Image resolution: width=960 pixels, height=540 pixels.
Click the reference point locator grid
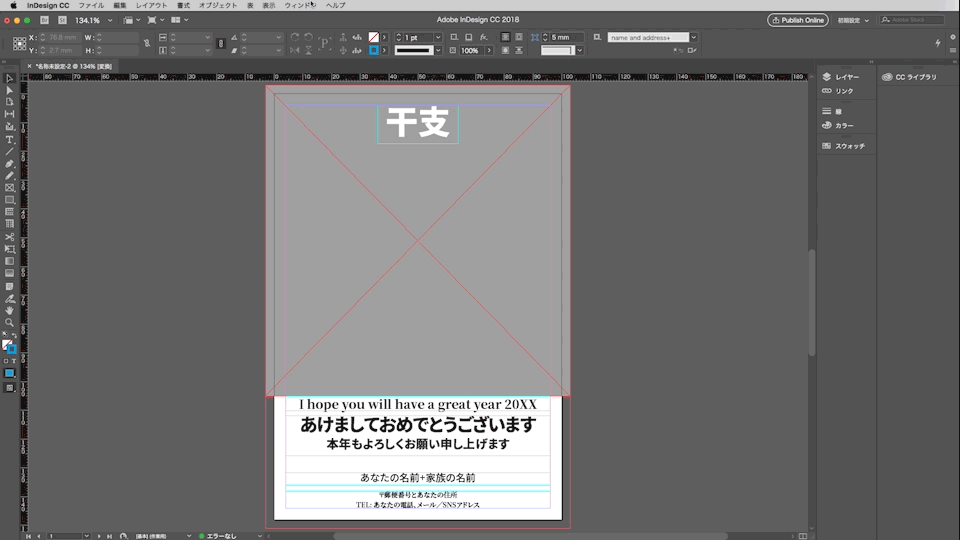pyautogui.click(x=19, y=43)
